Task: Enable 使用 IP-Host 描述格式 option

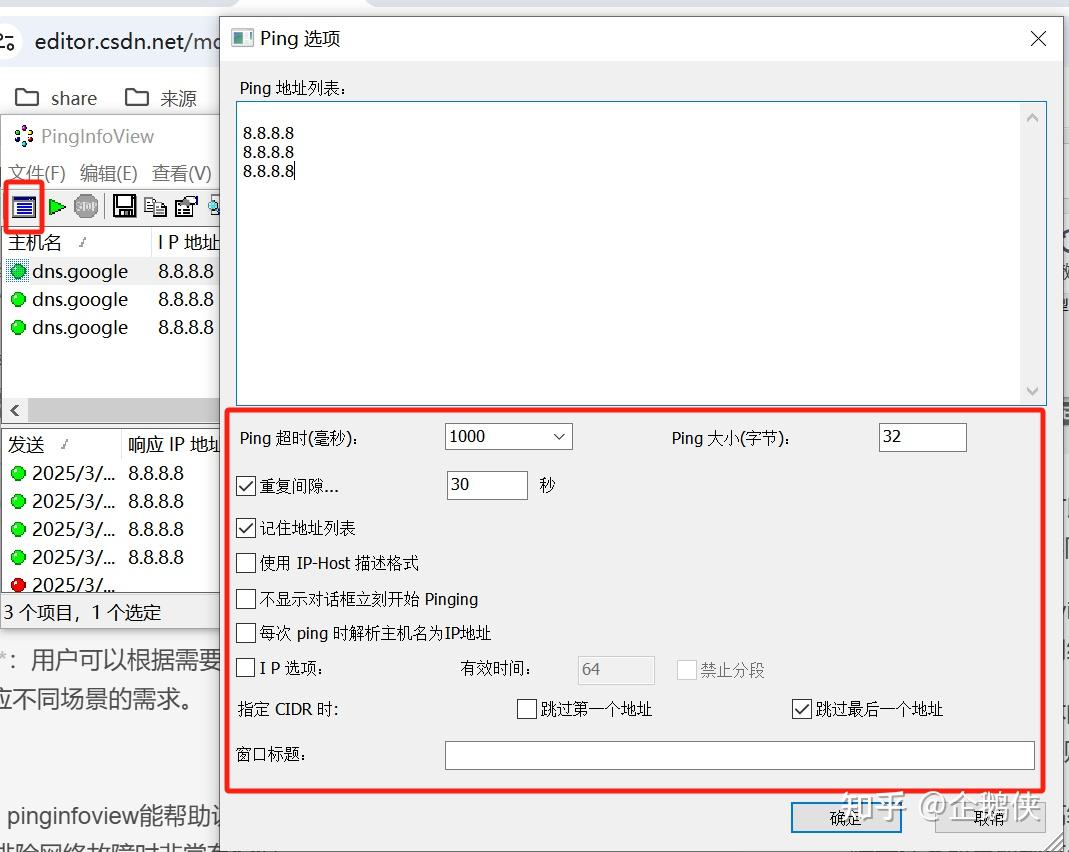Action: coord(245,563)
